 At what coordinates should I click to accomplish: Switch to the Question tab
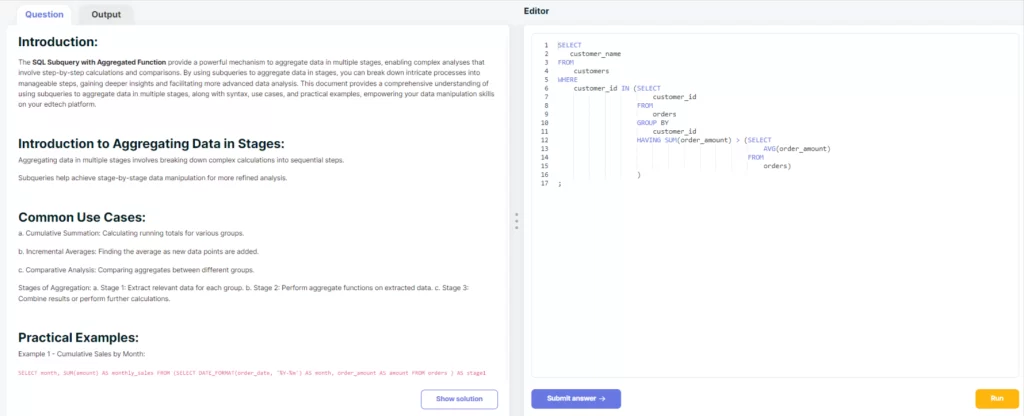[x=44, y=14]
